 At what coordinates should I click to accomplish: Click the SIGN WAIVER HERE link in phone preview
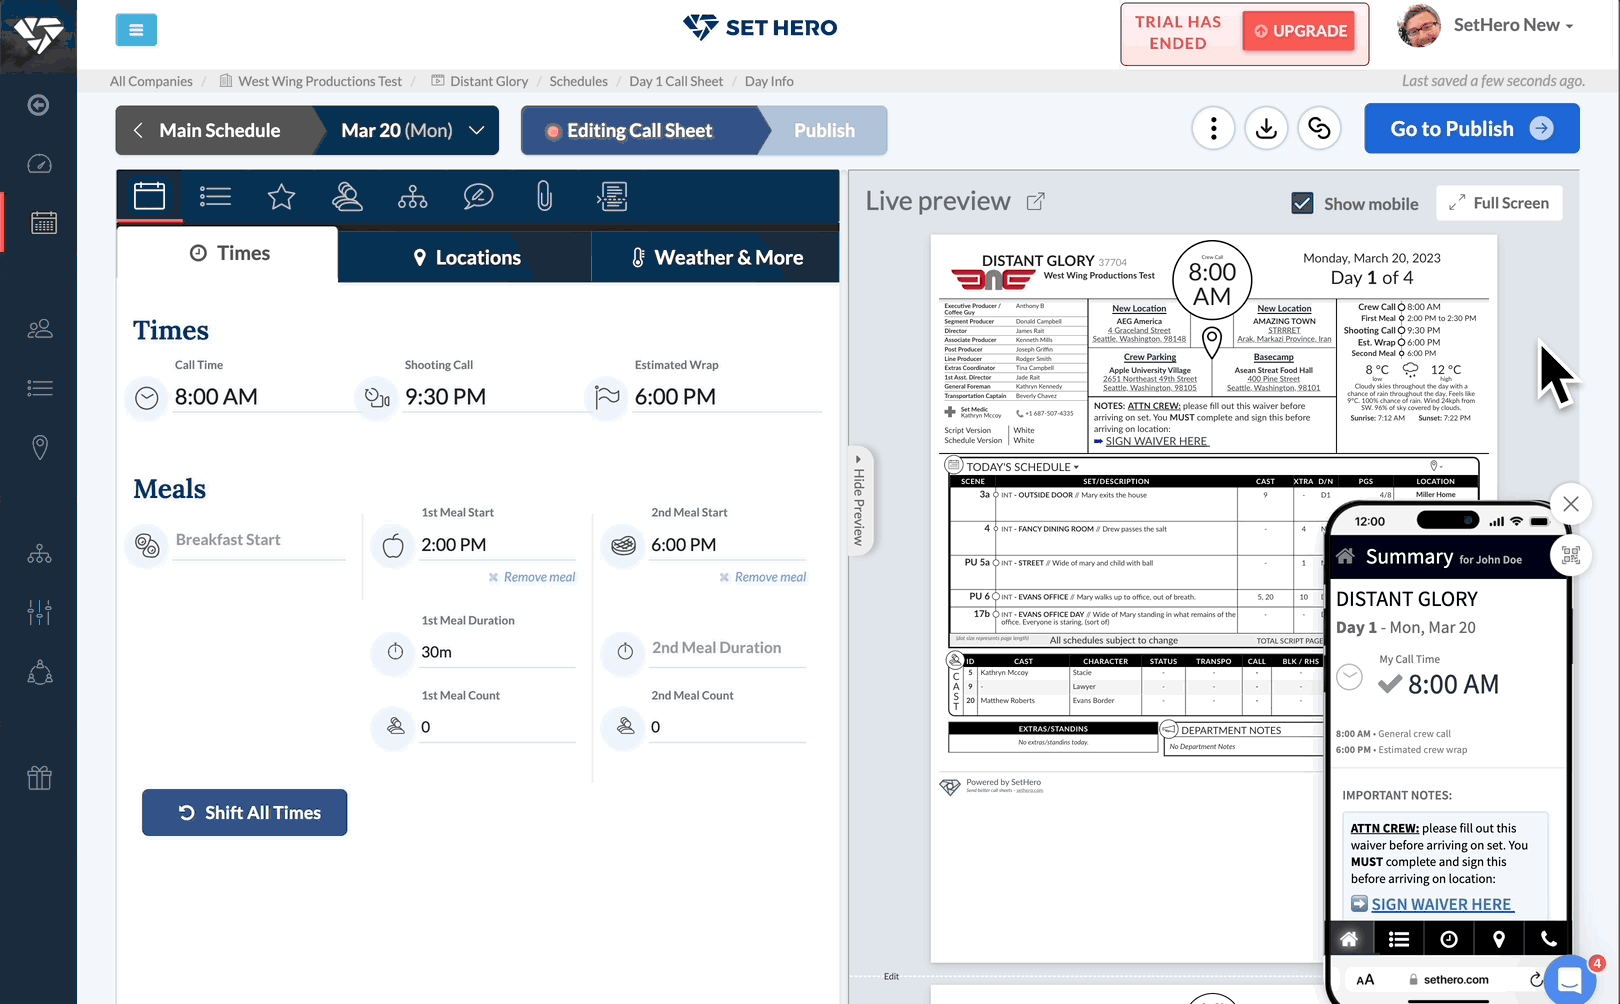tap(1442, 904)
